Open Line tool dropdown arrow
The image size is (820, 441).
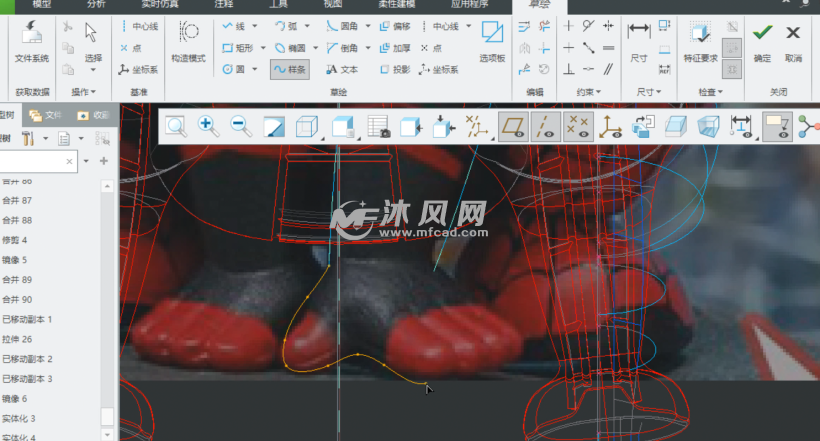point(255,26)
